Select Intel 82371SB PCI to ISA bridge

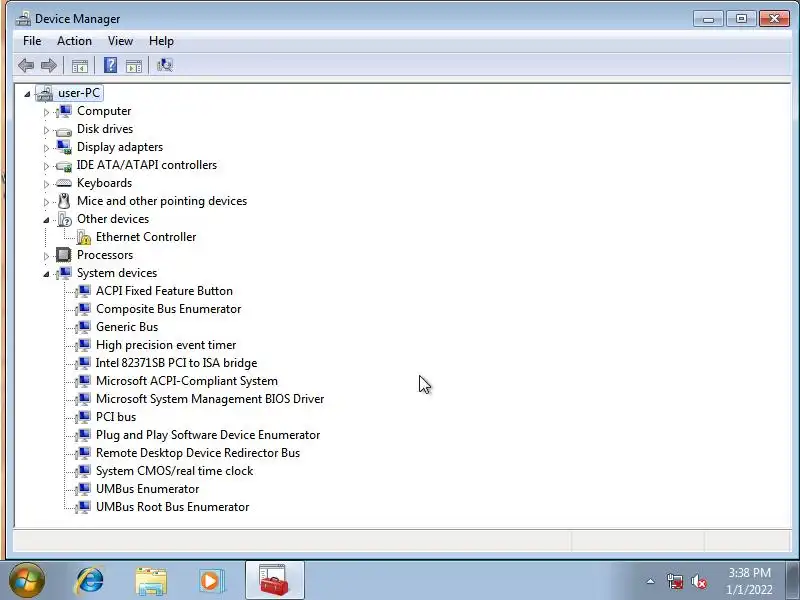point(177,363)
